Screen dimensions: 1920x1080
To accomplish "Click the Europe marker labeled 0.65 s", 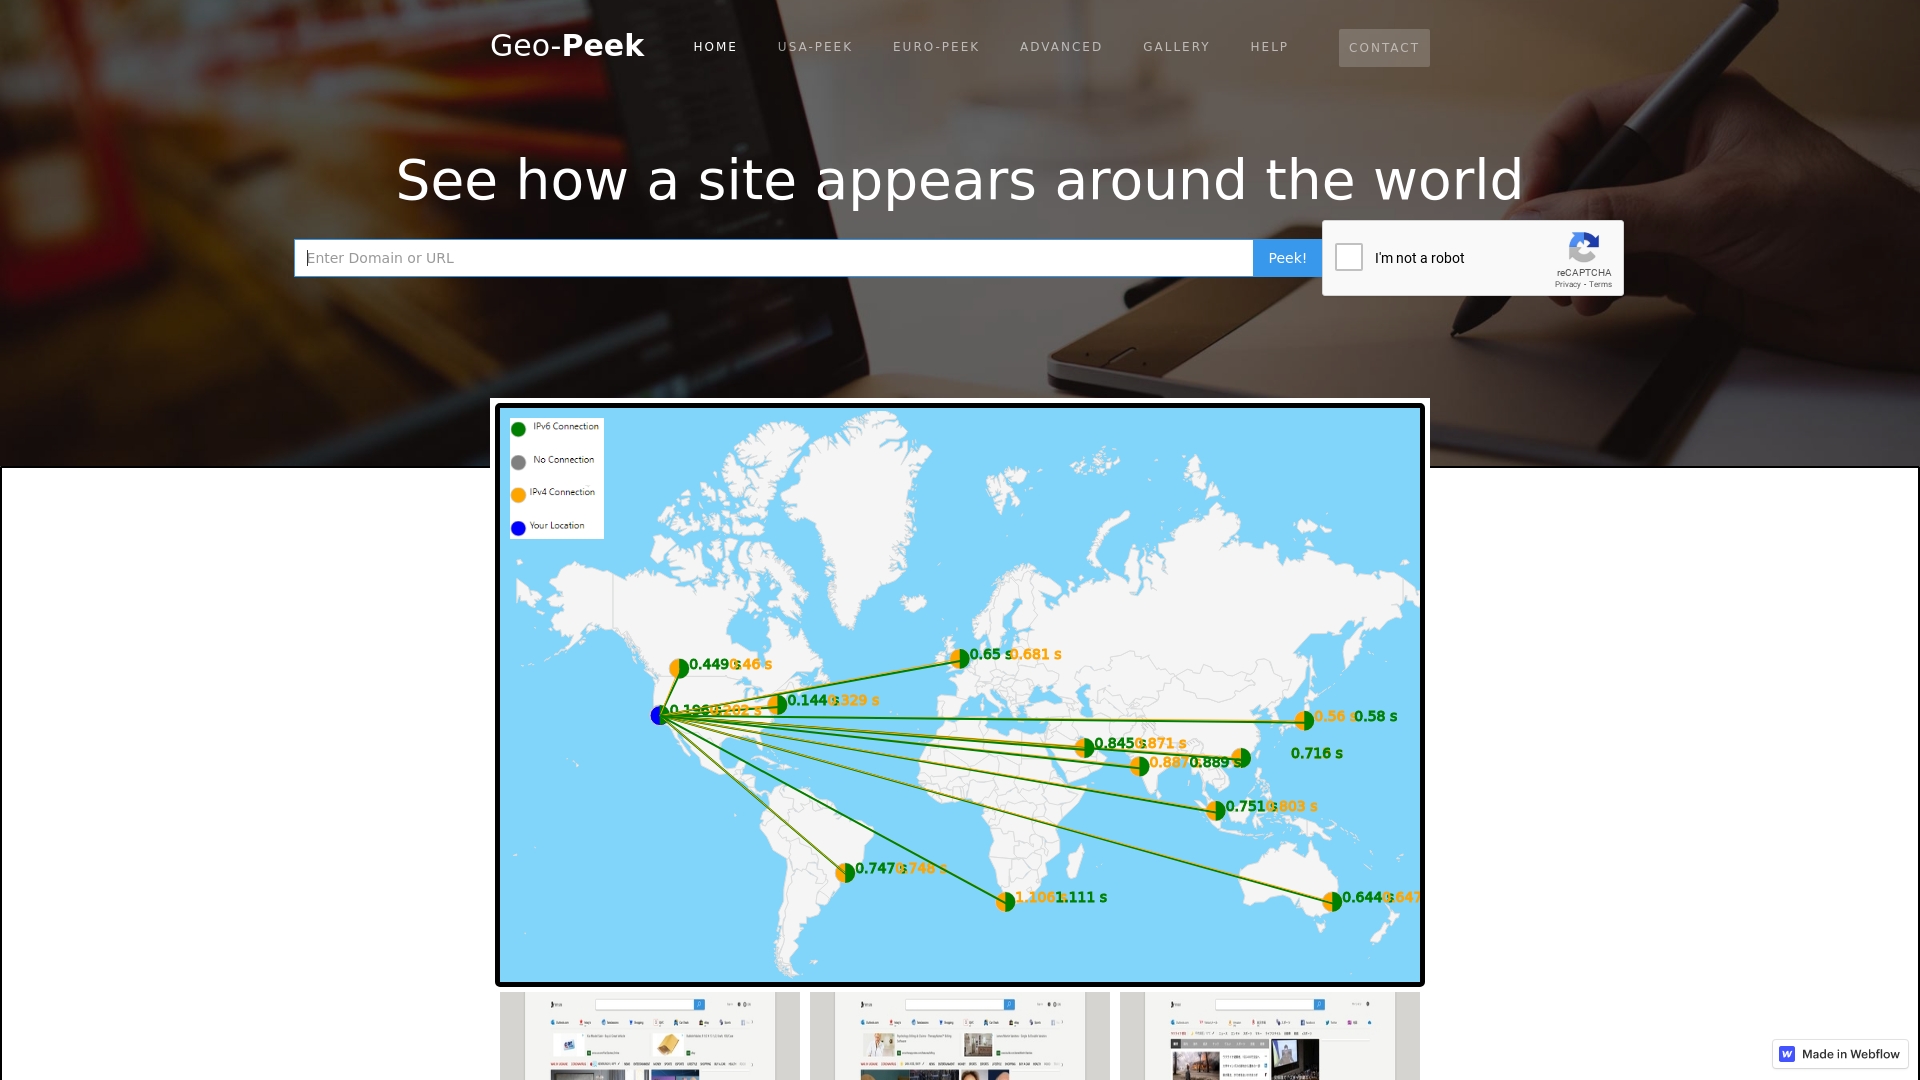I will click(960, 658).
